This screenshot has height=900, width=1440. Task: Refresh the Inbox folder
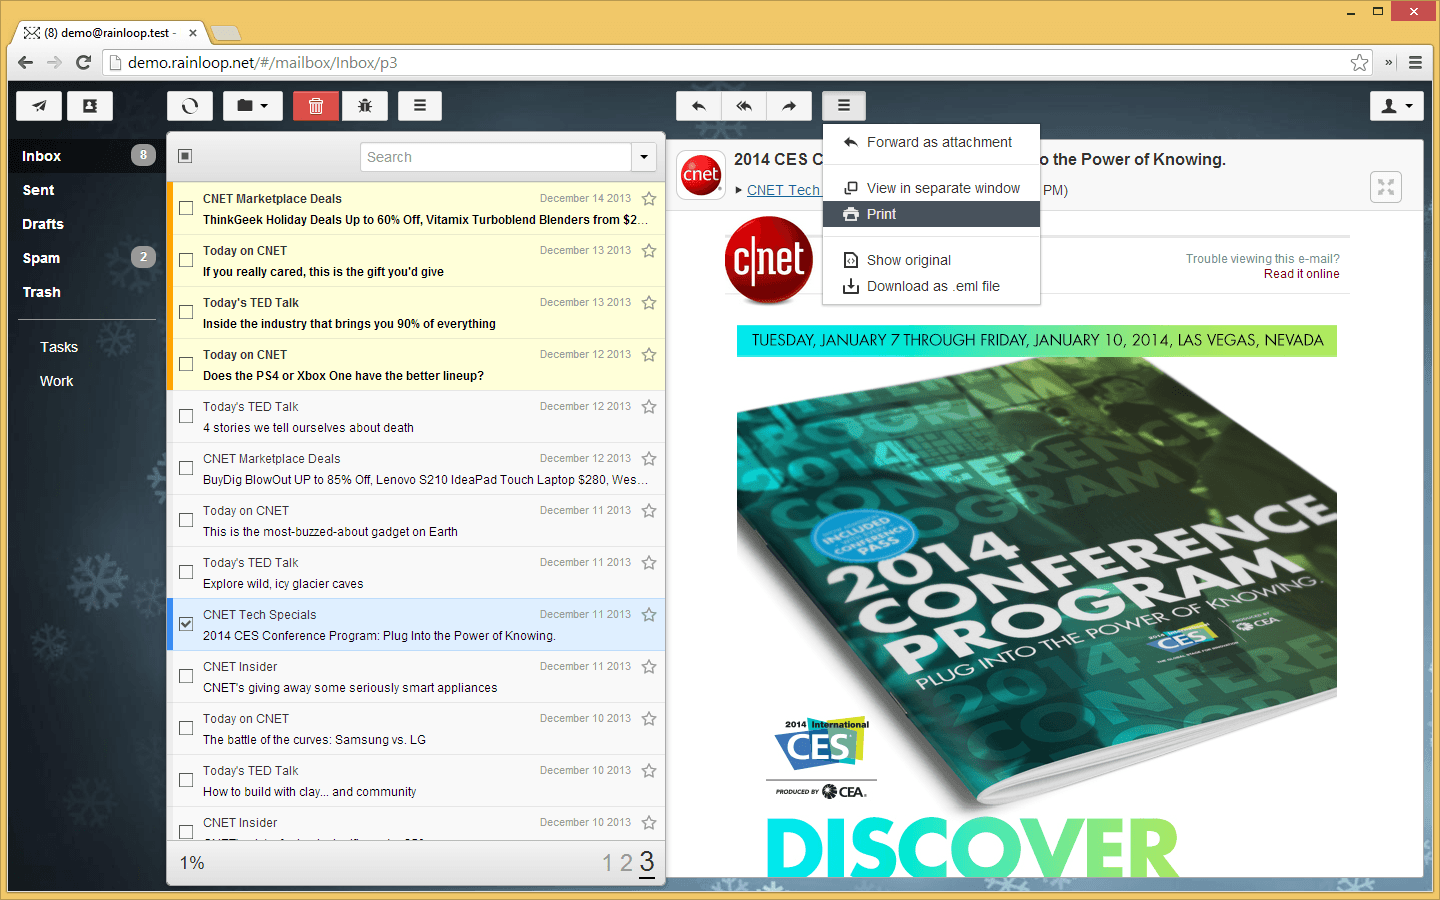pos(189,105)
